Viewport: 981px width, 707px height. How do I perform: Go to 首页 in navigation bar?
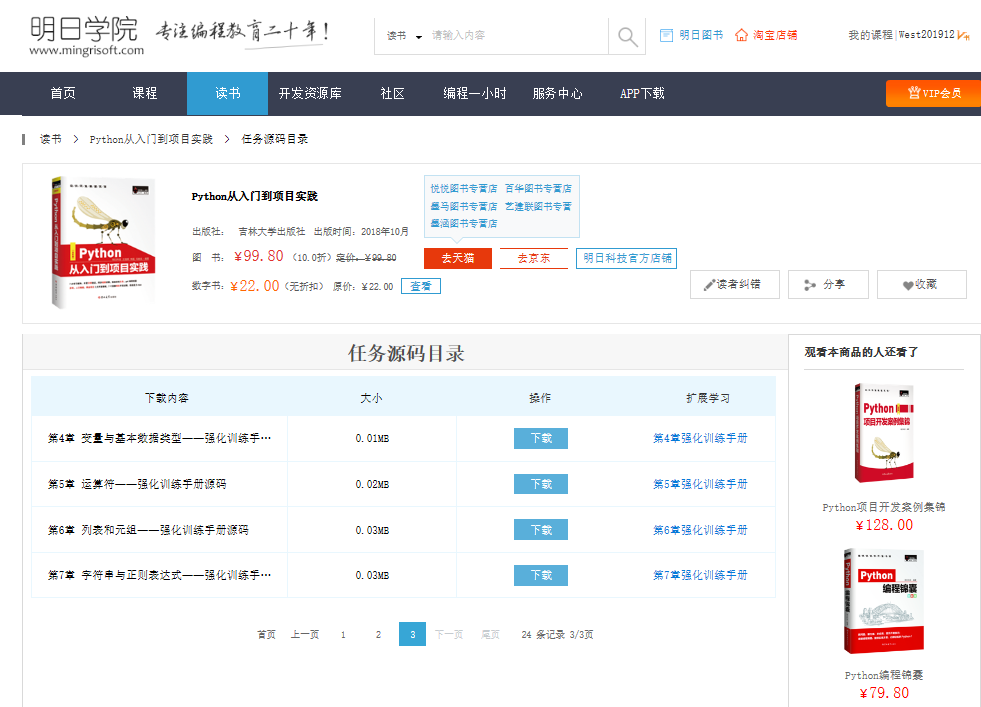63,93
